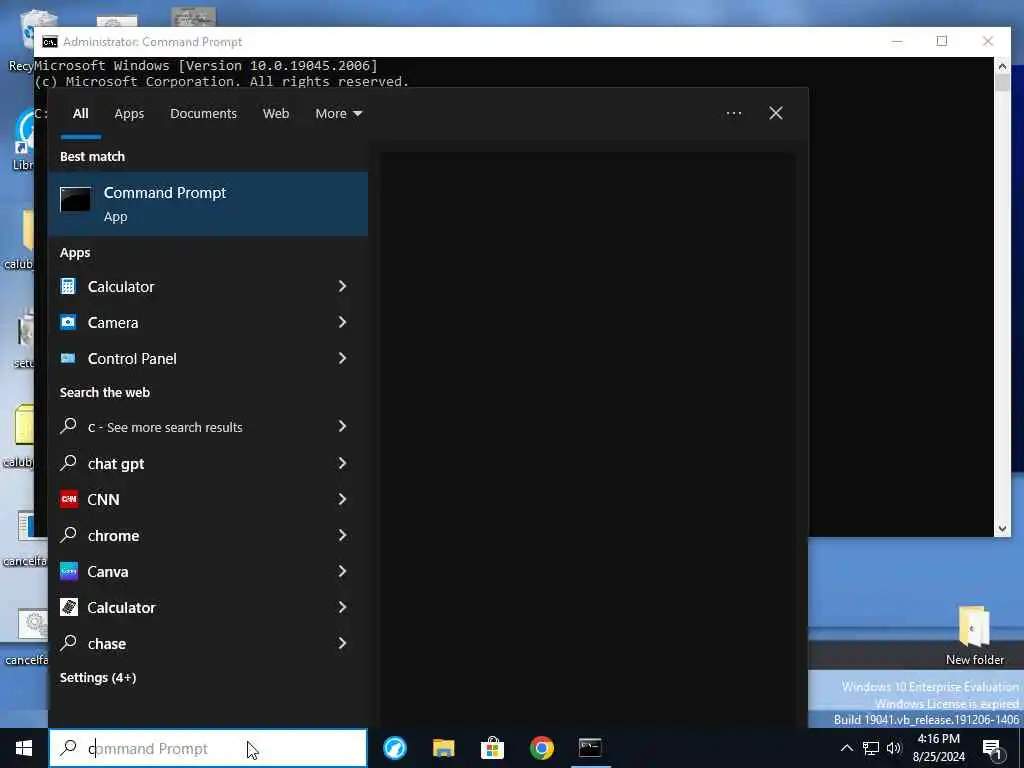Expand the chase suggestion arrow
The height and width of the screenshot is (768, 1024).
point(342,643)
